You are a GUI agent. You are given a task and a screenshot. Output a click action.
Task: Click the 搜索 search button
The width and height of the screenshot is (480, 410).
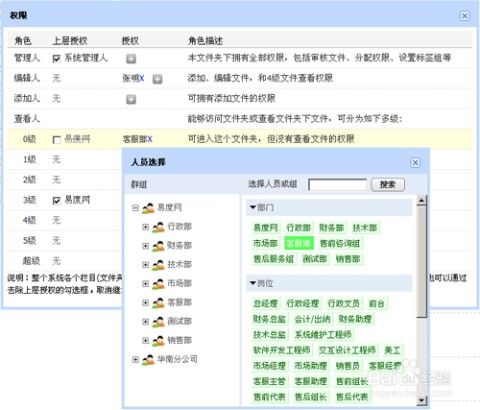coord(388,185)
